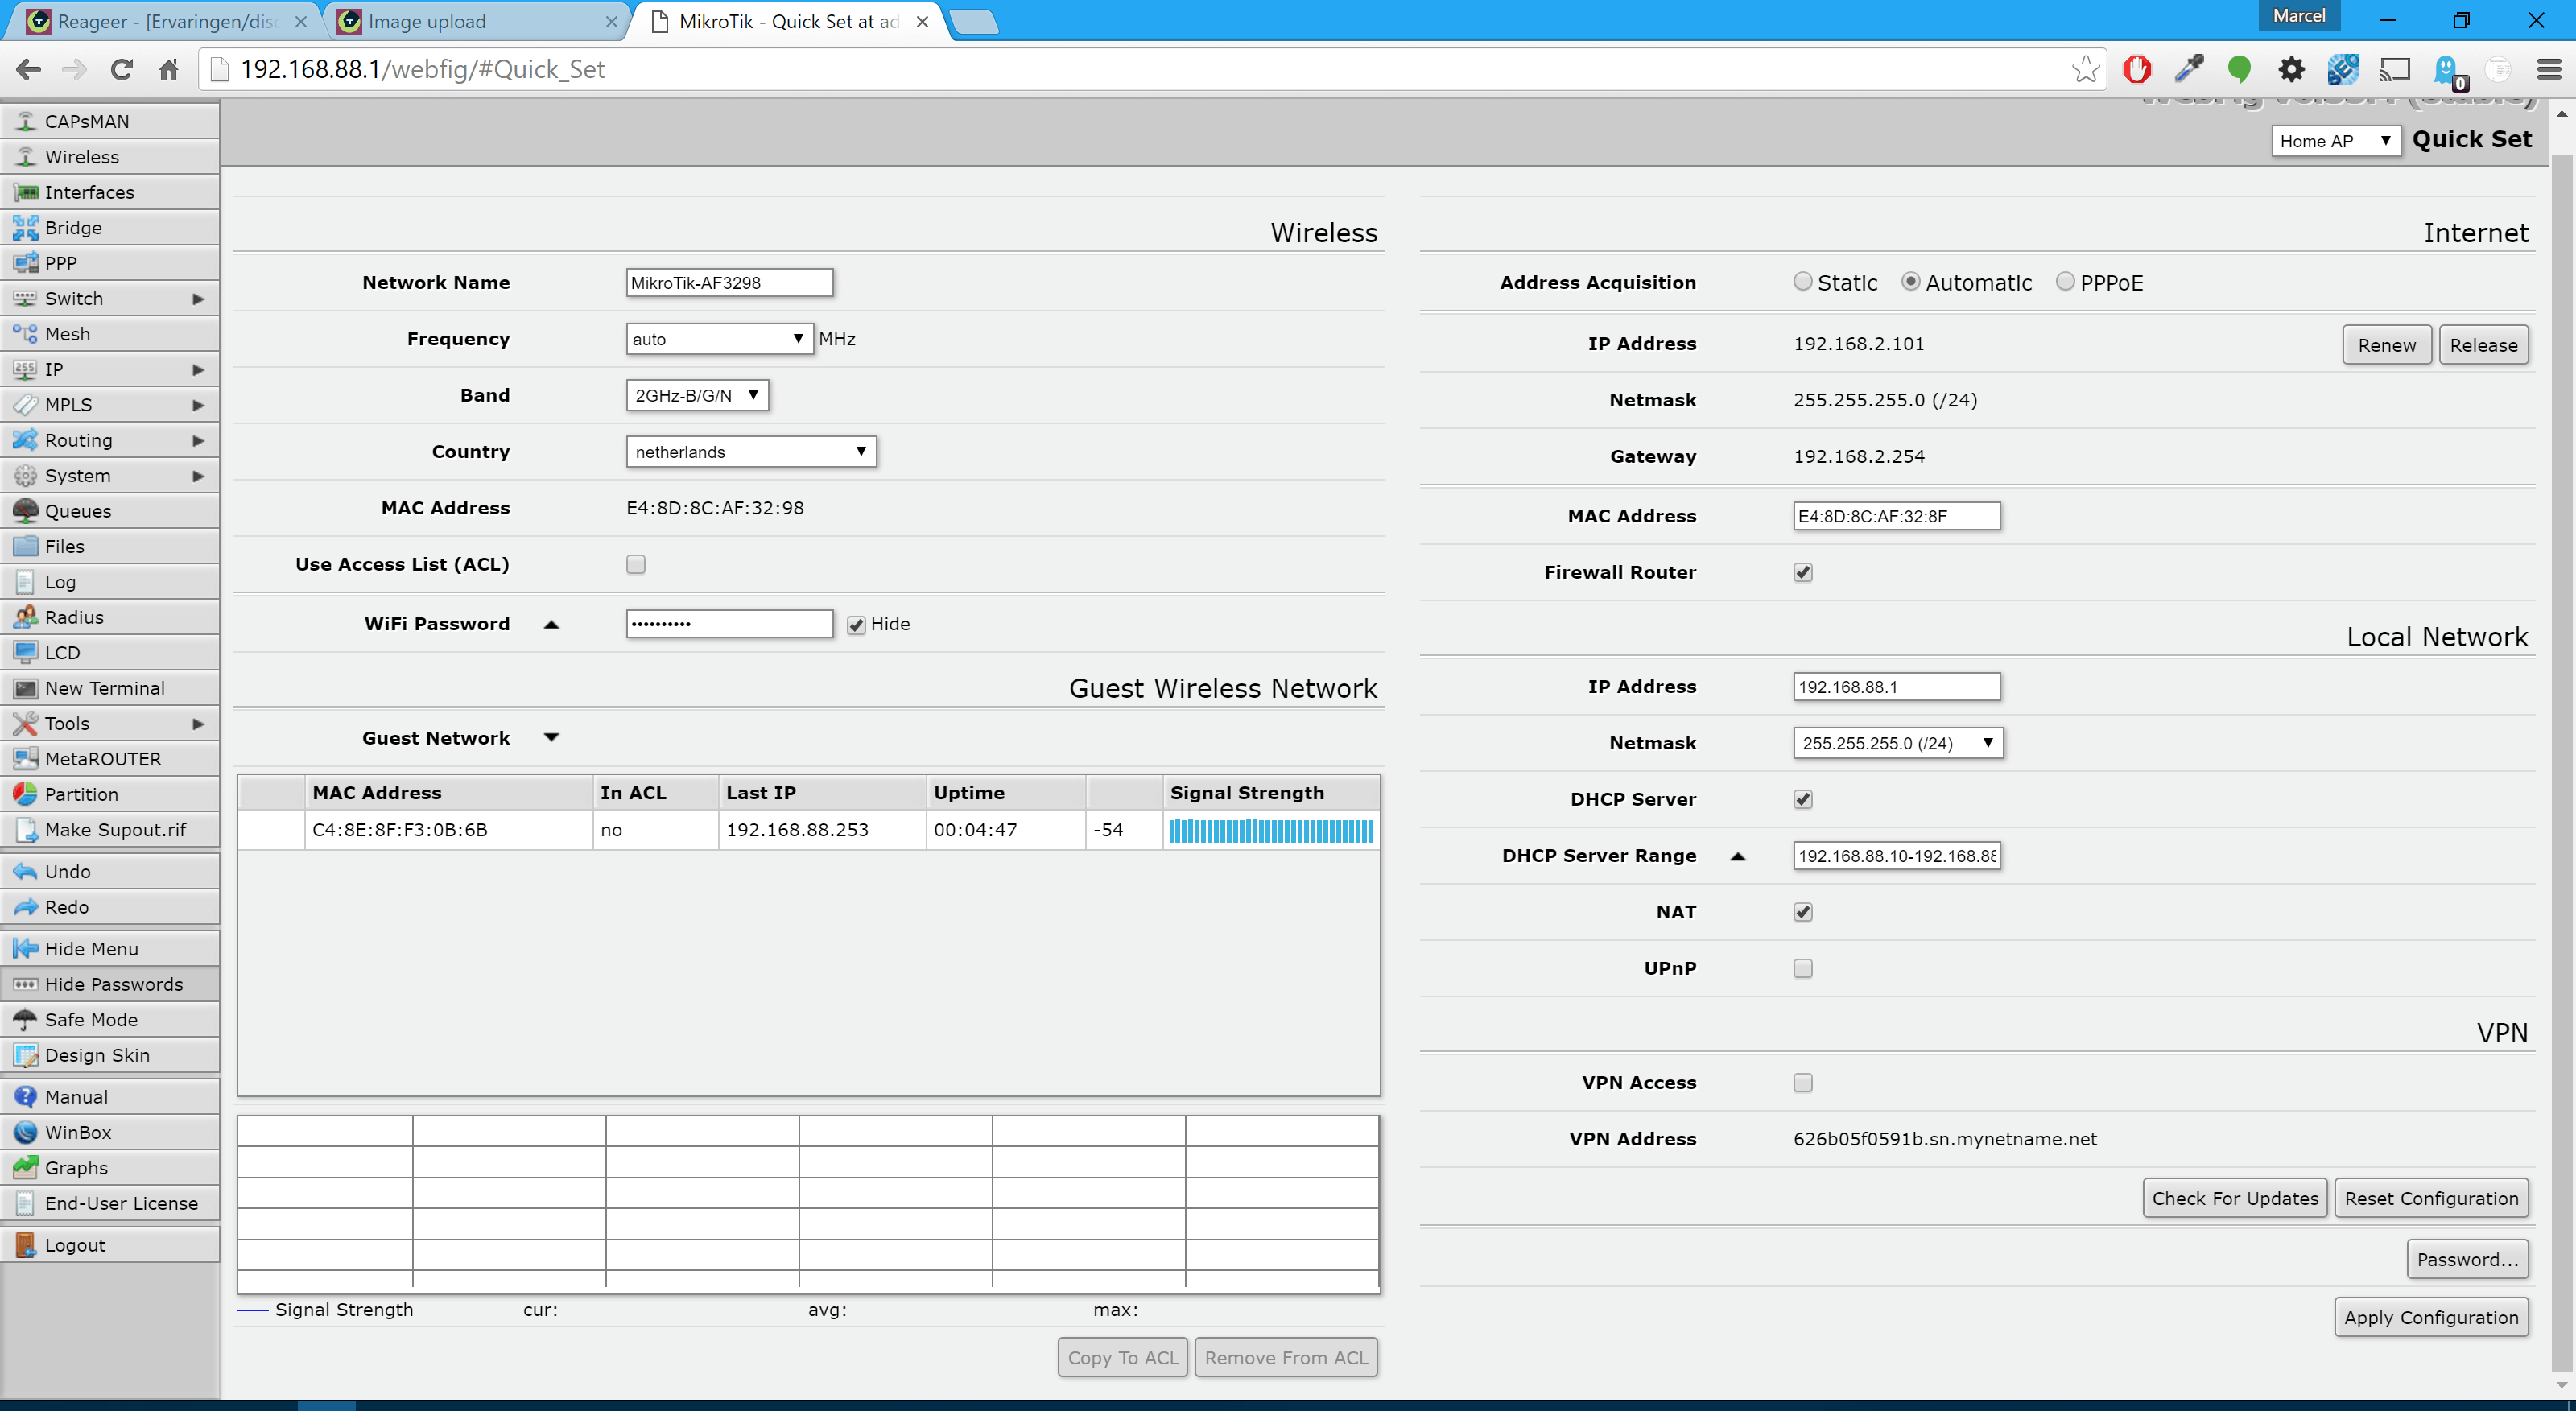Screen dimensions: 2576x1411
Task: Launch New Terminal
Action: [x=110, y=688]
